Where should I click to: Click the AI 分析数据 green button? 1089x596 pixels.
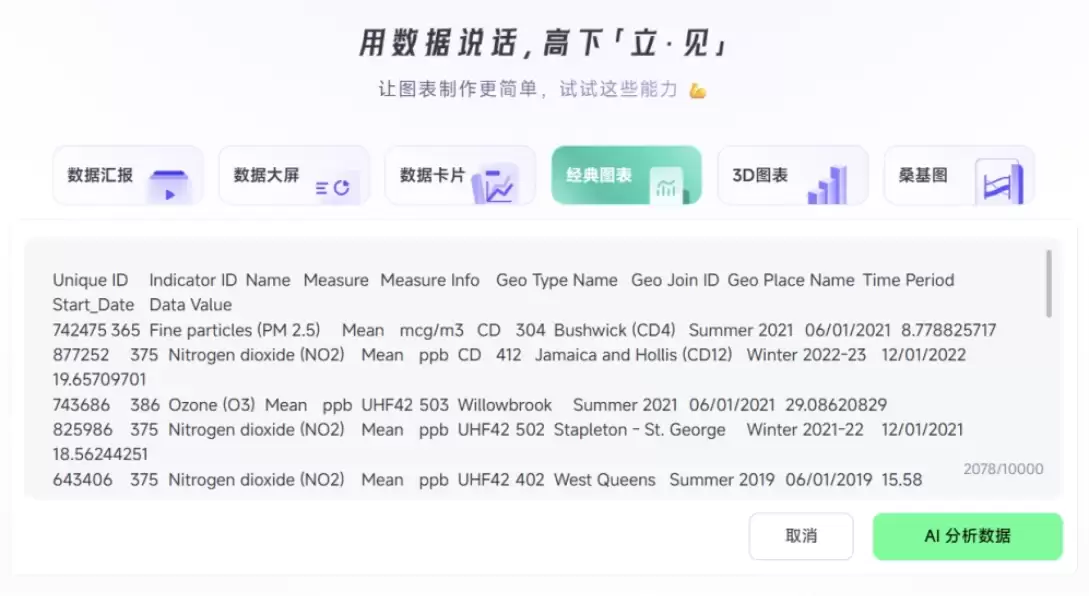click(967, 536)
